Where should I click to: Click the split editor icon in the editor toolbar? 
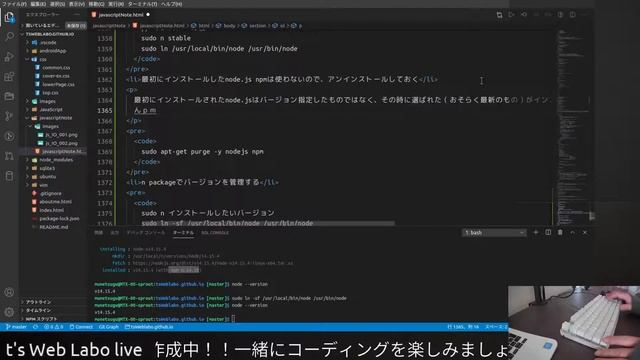click(x=573, y=15)
